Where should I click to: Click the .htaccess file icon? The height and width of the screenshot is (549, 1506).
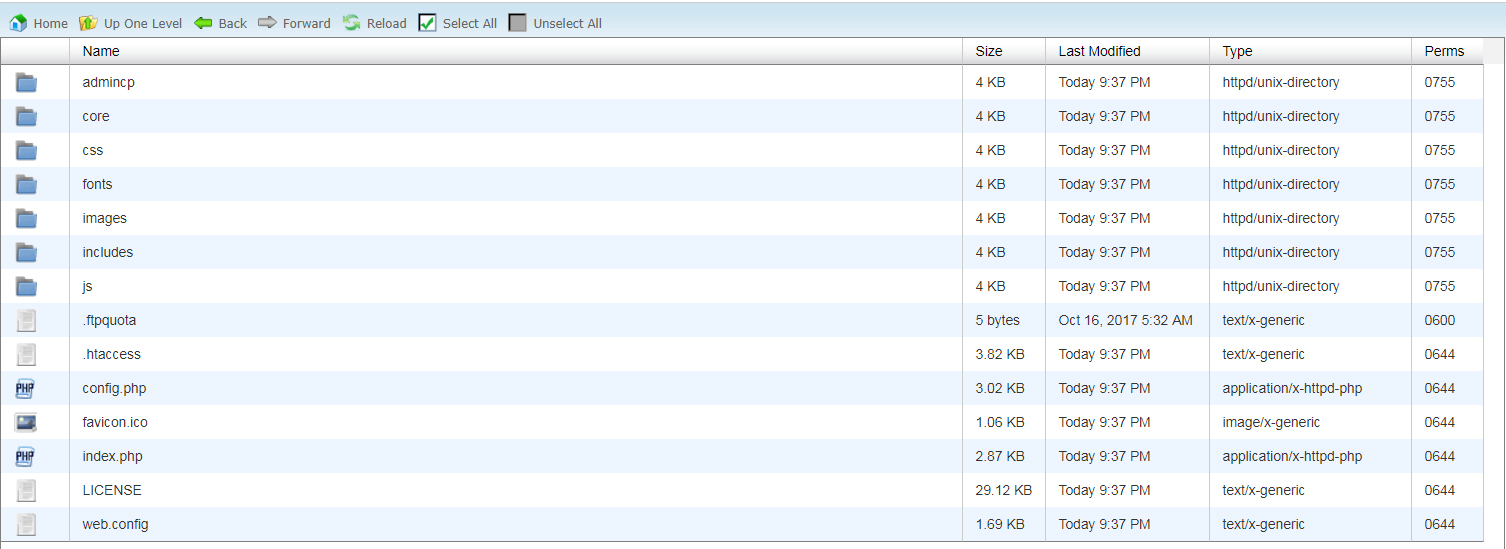[26, 355]
